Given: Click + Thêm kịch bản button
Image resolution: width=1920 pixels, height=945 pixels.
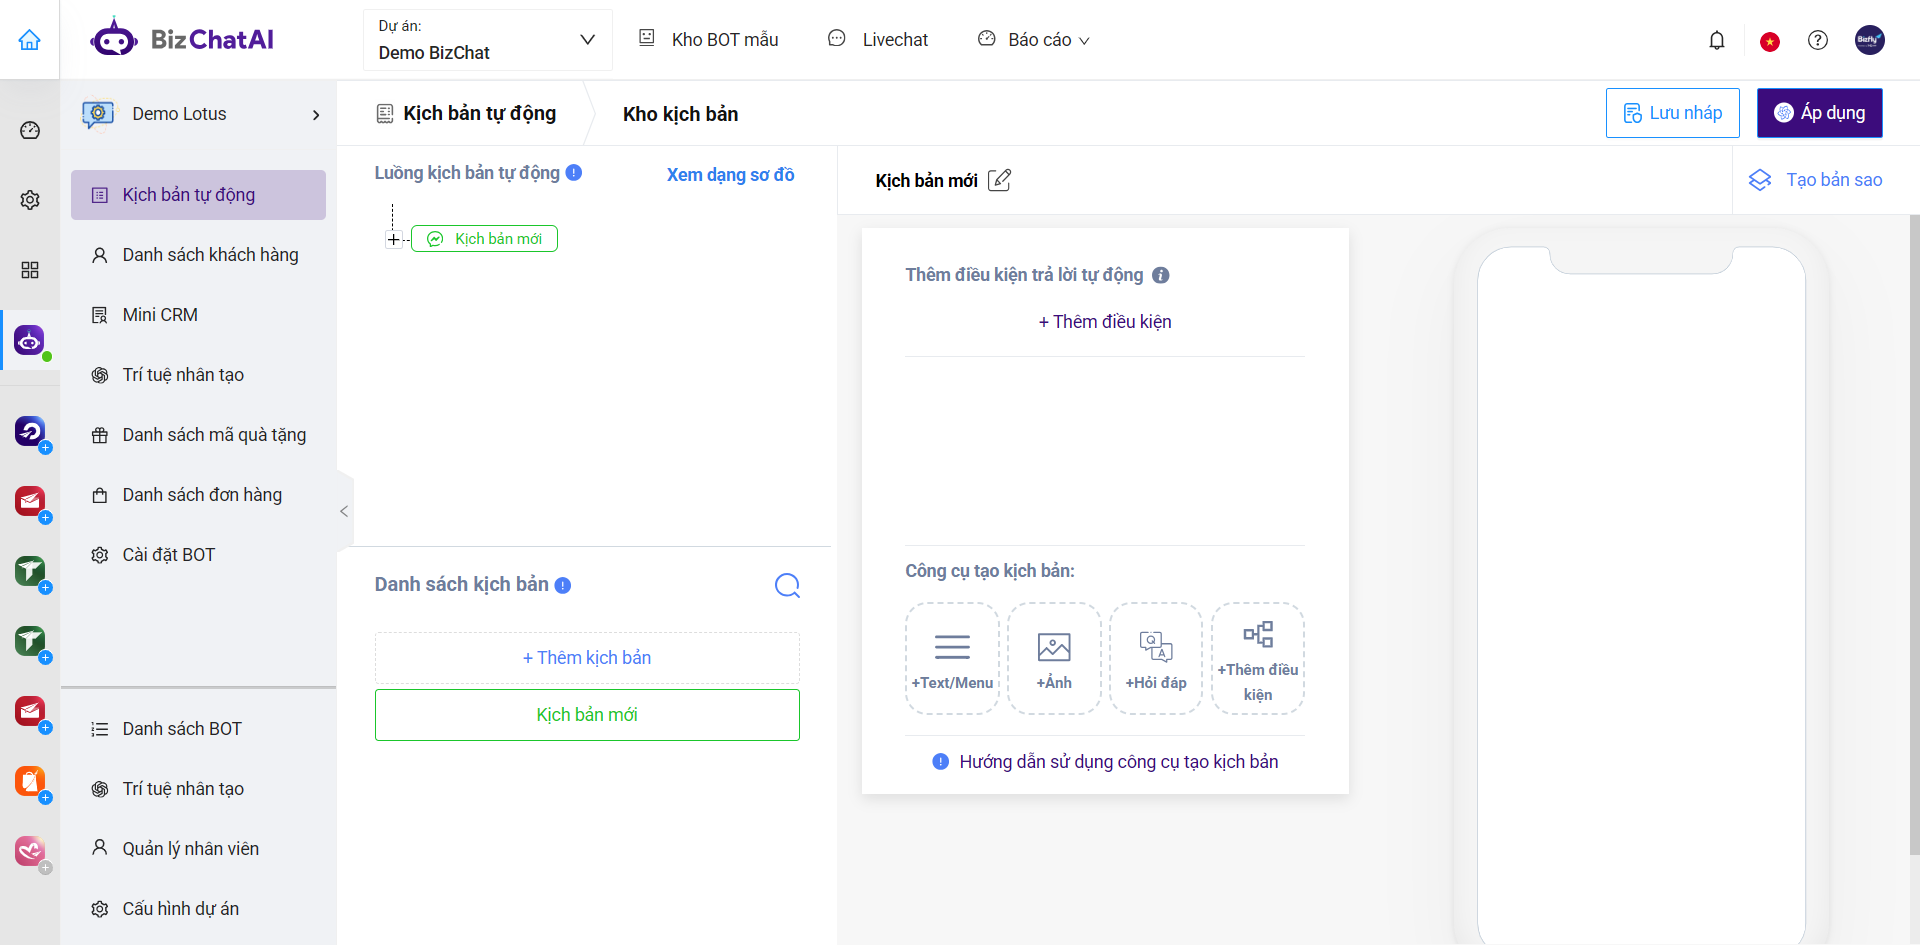Looking at the screenshot, I should (587, 658).
